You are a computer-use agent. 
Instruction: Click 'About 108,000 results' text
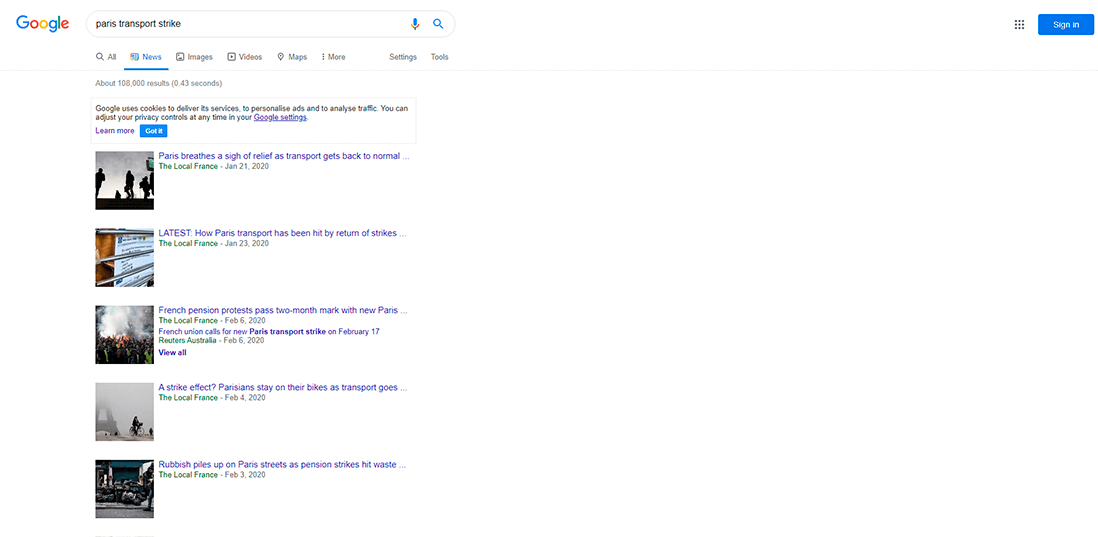tap(158, 83)
